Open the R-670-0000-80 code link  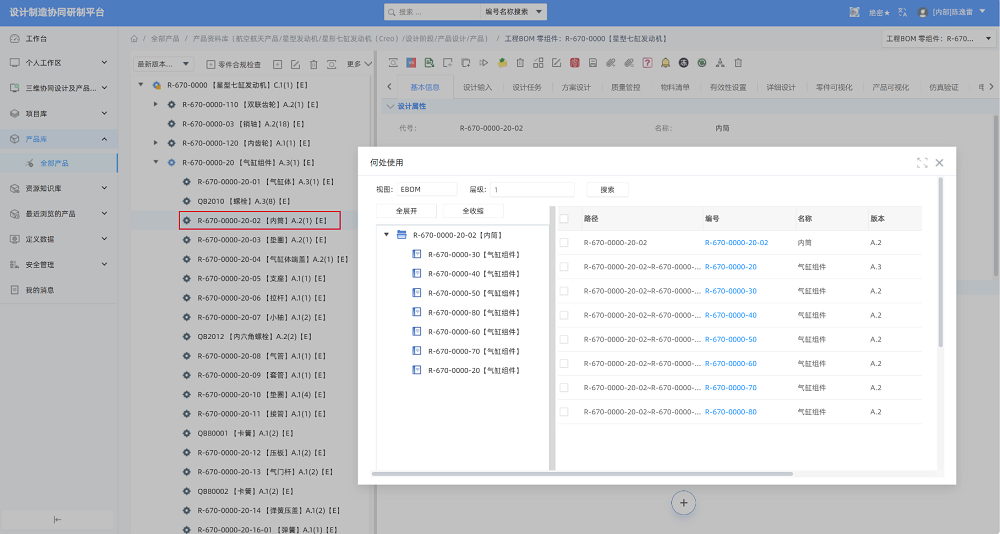point(731,412)
